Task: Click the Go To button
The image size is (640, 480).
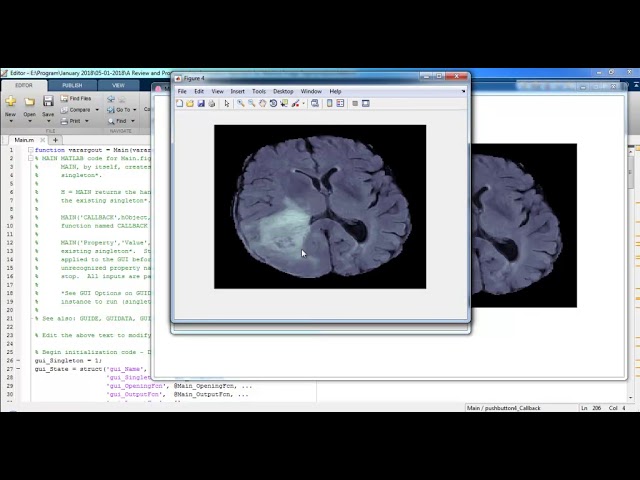Action: pos(119,110)
